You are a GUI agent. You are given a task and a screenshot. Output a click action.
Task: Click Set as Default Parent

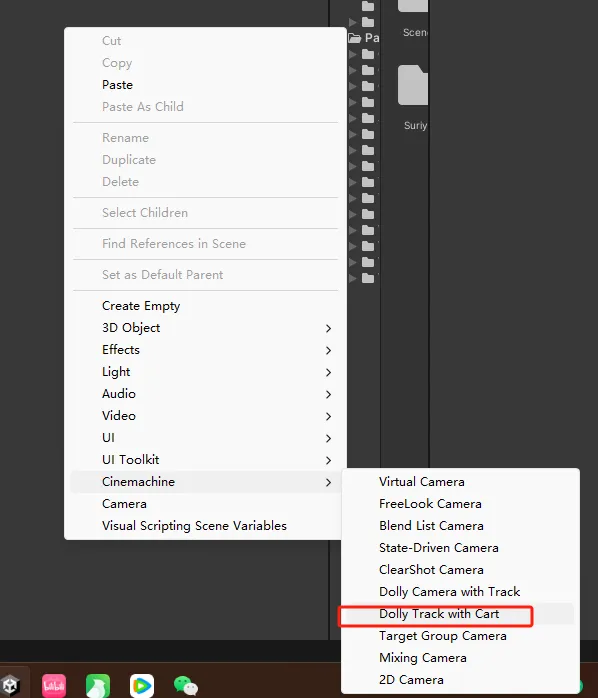point(205,274)
